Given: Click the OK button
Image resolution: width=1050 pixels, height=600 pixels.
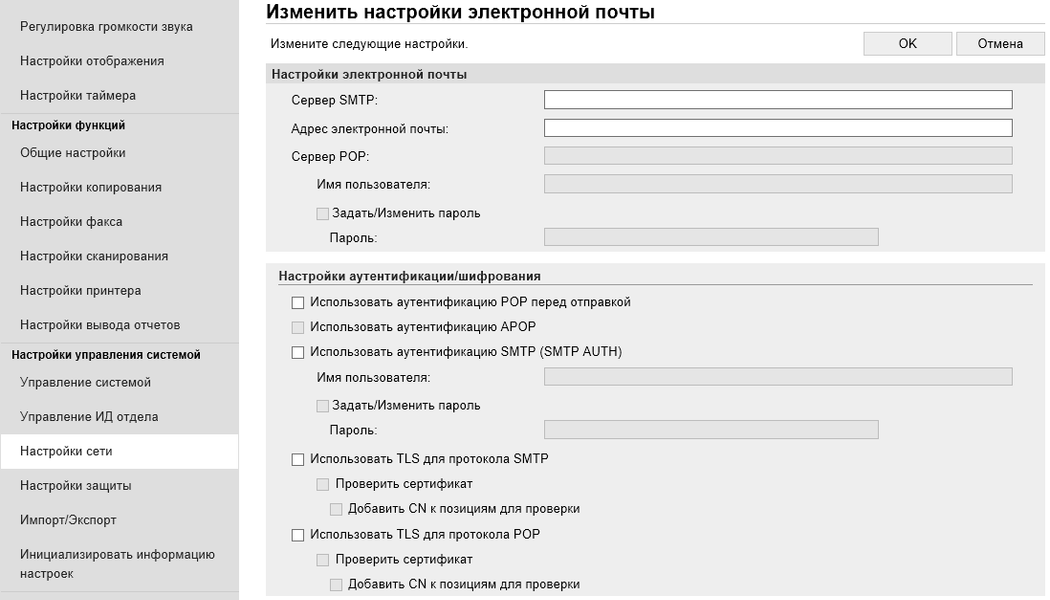Looking at the screenshot, I should coord(907,43).
